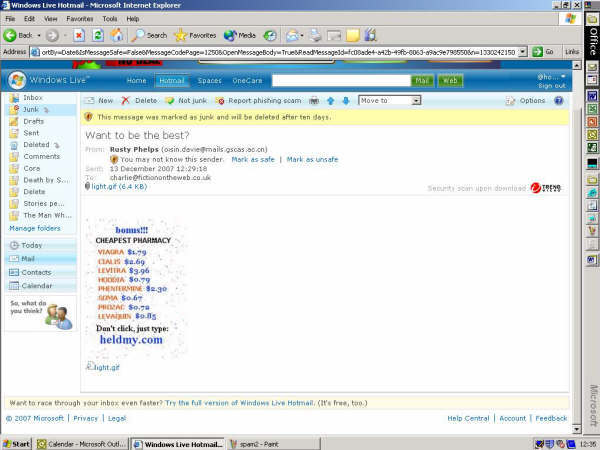Click Mark as unsafe link

(x=312, y=160)
